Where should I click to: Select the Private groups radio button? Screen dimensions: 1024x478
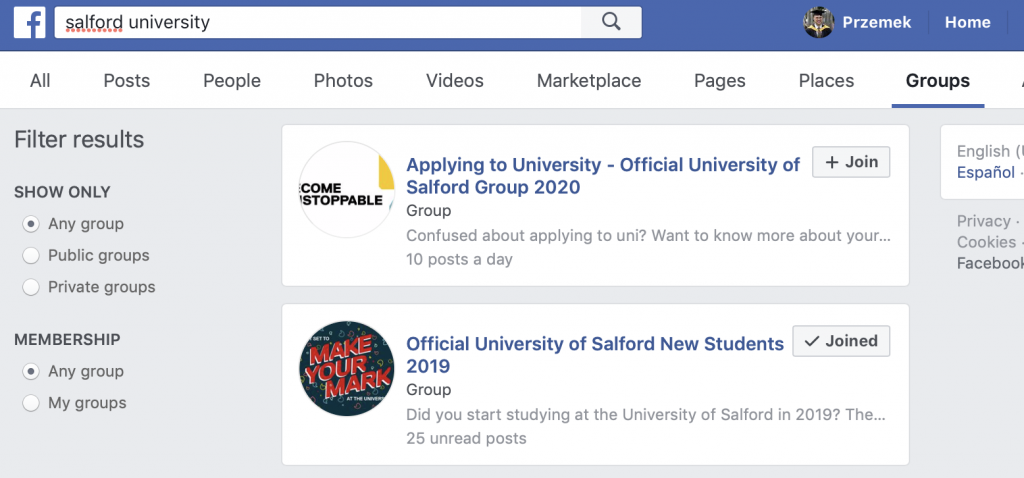click(x=31, y=287)
